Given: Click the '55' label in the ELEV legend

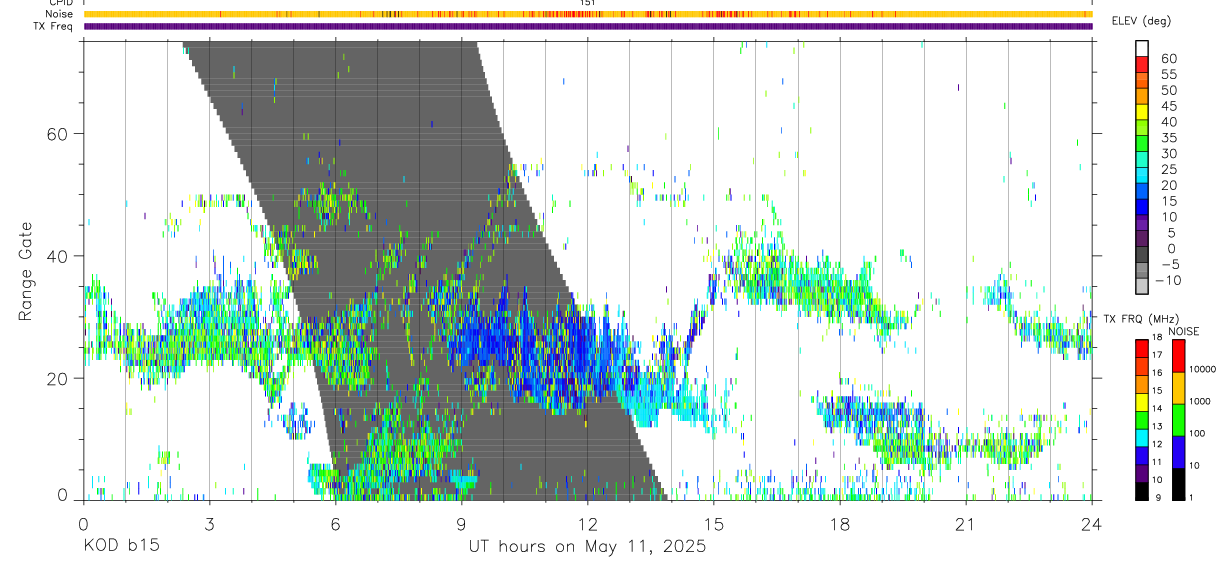Looking at the screenshot, I should tap(1168, 74).
